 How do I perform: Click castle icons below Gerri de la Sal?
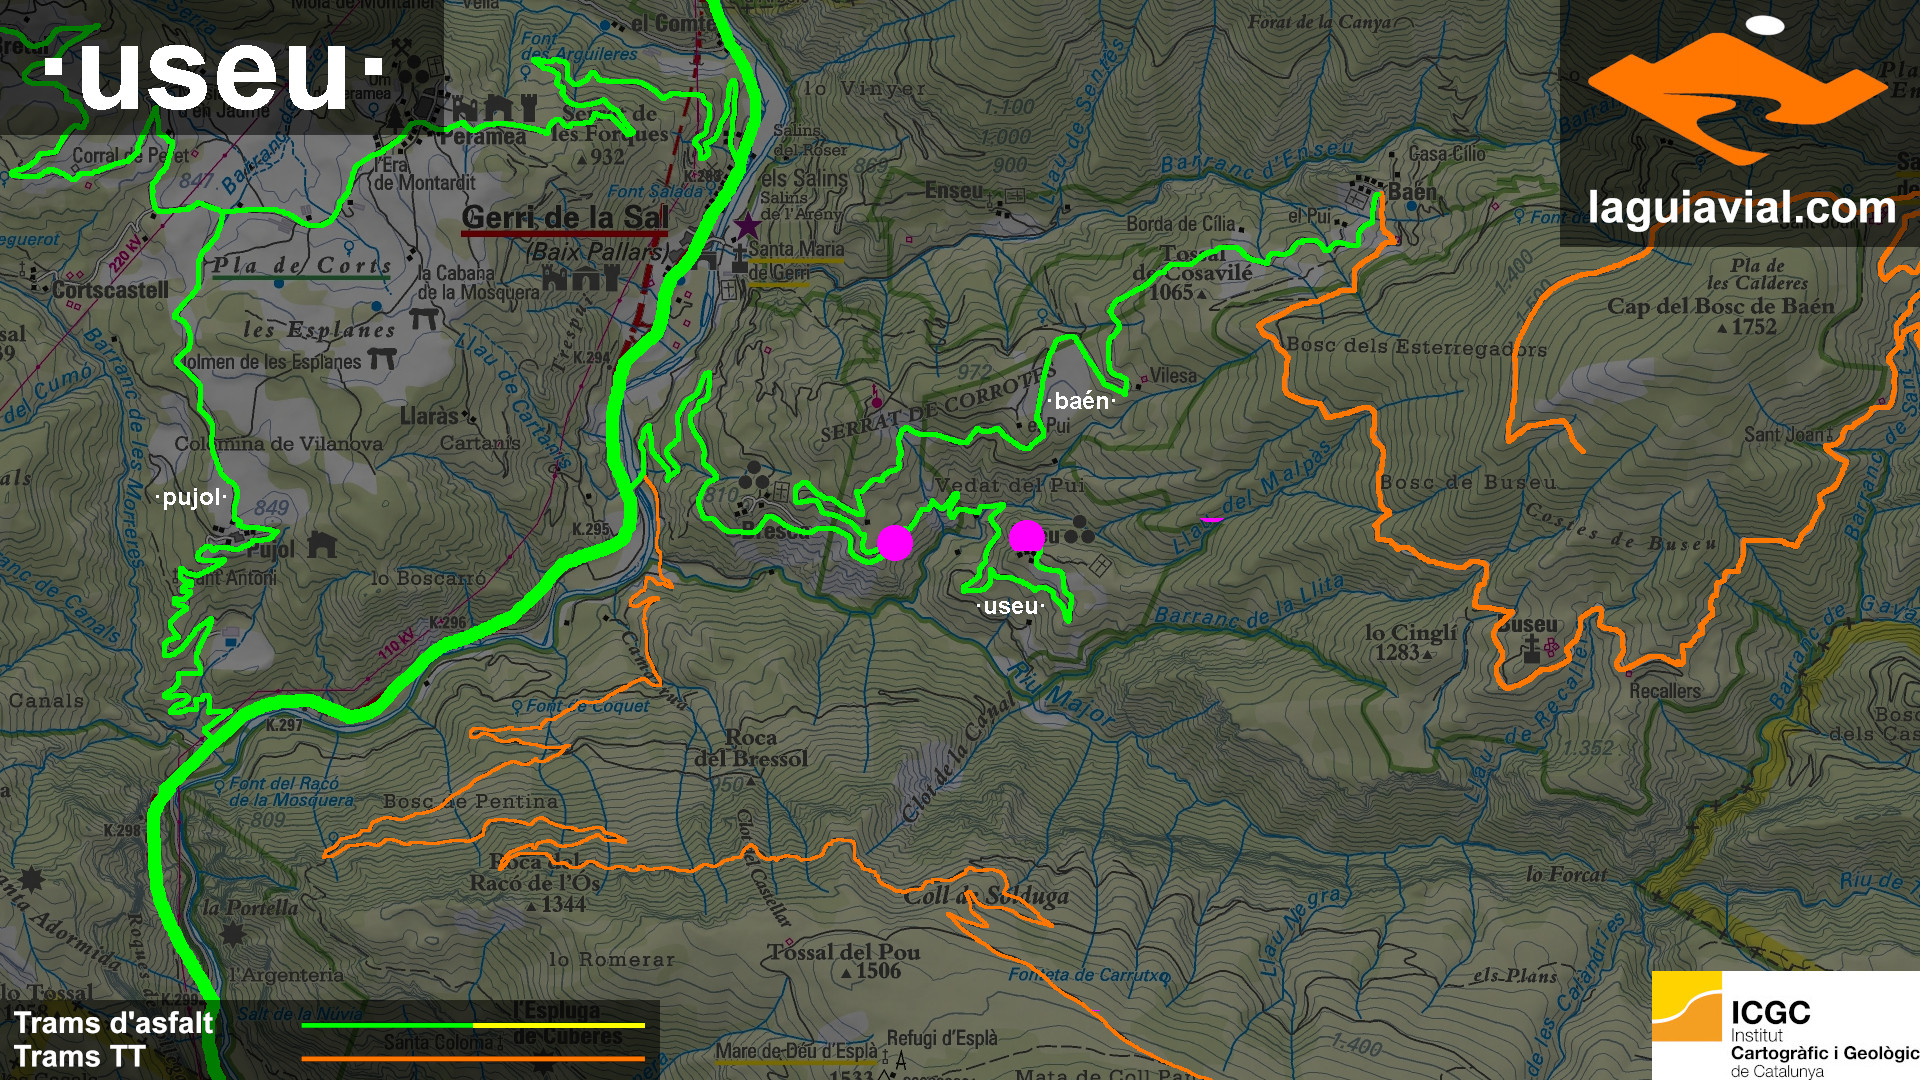click(582, 277)
